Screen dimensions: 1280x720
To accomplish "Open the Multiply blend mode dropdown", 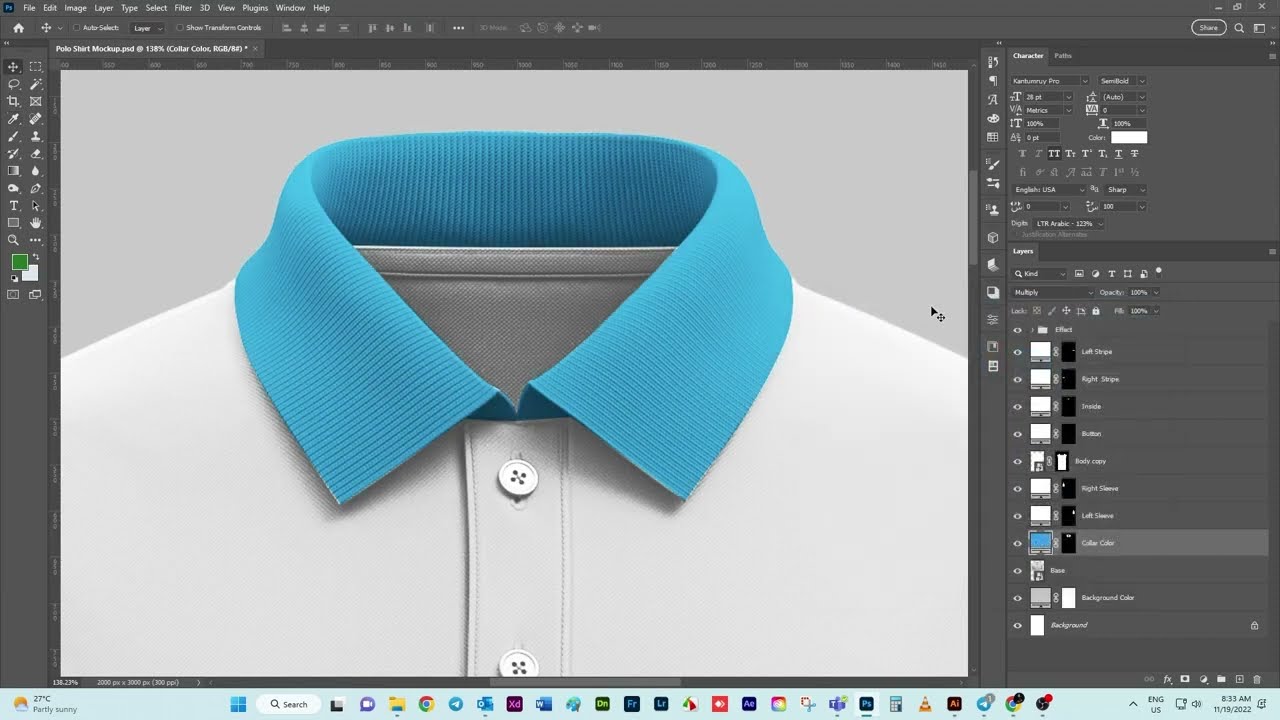I will 1053,292.
